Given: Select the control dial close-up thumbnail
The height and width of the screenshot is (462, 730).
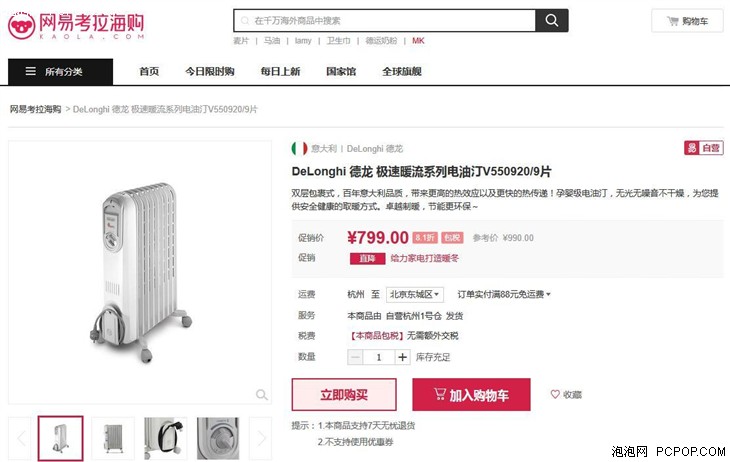Looking at the screenshot, I should pyautogui.click(x=218, y=438).
